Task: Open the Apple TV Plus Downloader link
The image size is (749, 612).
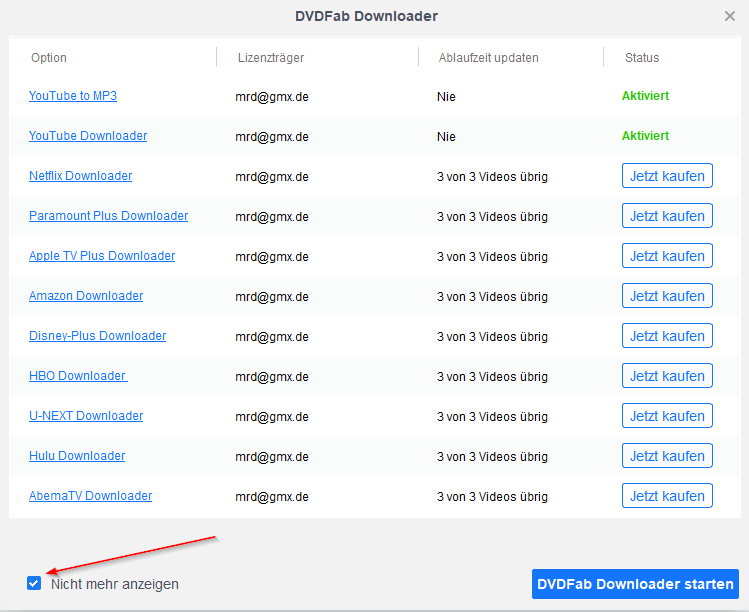Action: tap(102, 256)
